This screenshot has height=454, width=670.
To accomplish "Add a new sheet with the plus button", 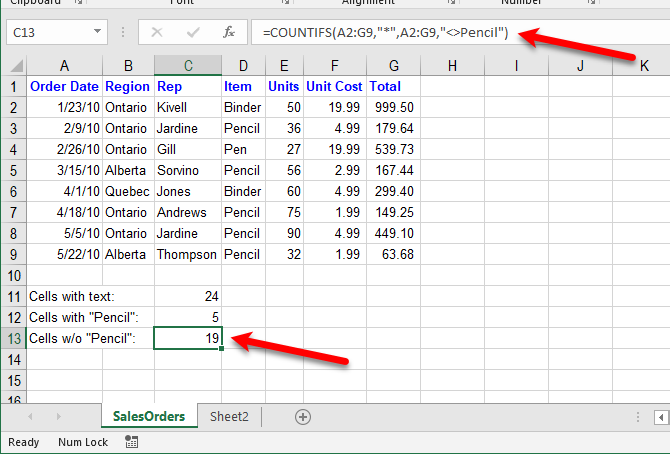I will tap(303, 417).
